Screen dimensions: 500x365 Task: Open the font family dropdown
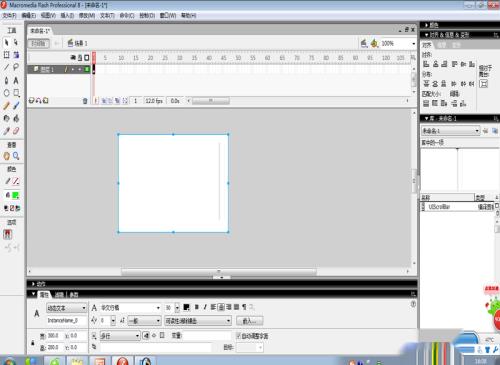(x=130, y=308)
